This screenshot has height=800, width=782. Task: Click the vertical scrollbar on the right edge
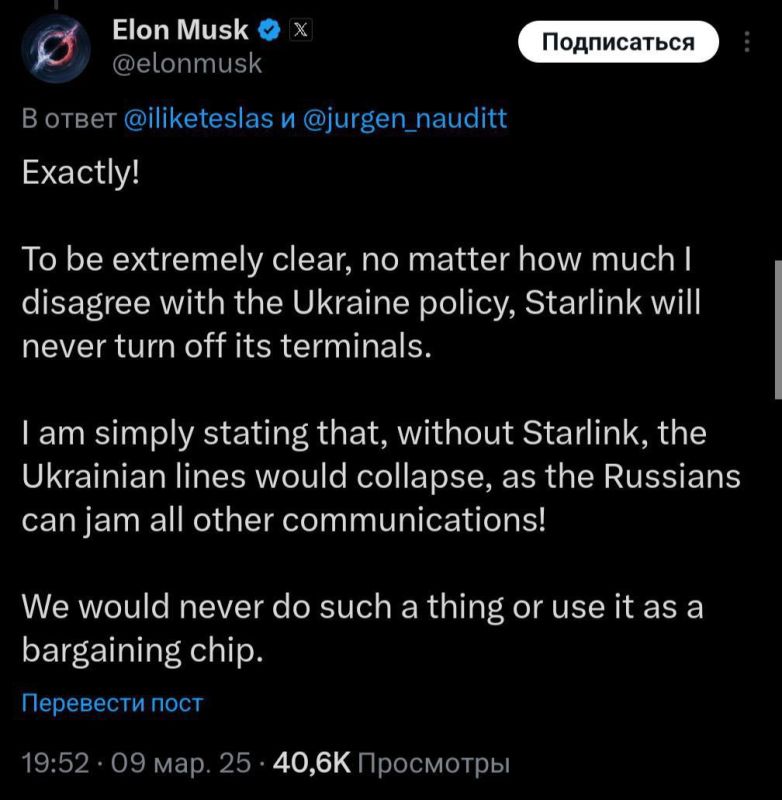click(776, 330)
